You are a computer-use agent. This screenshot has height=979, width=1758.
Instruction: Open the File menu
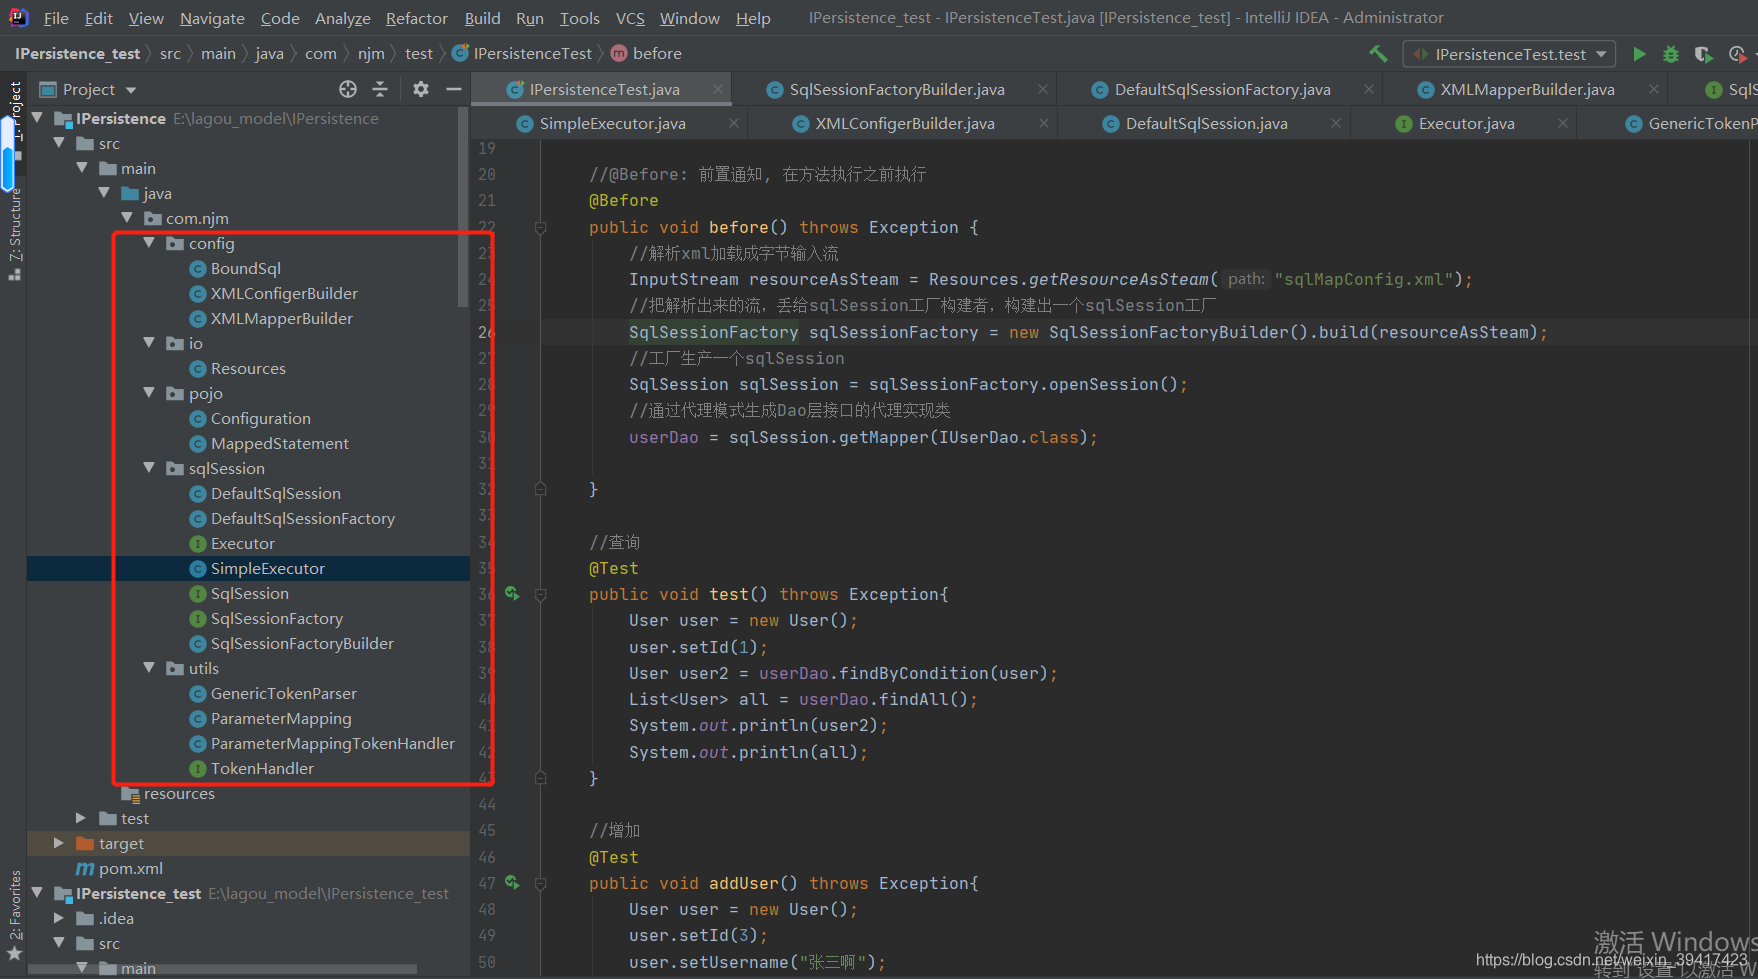point(56,18)
